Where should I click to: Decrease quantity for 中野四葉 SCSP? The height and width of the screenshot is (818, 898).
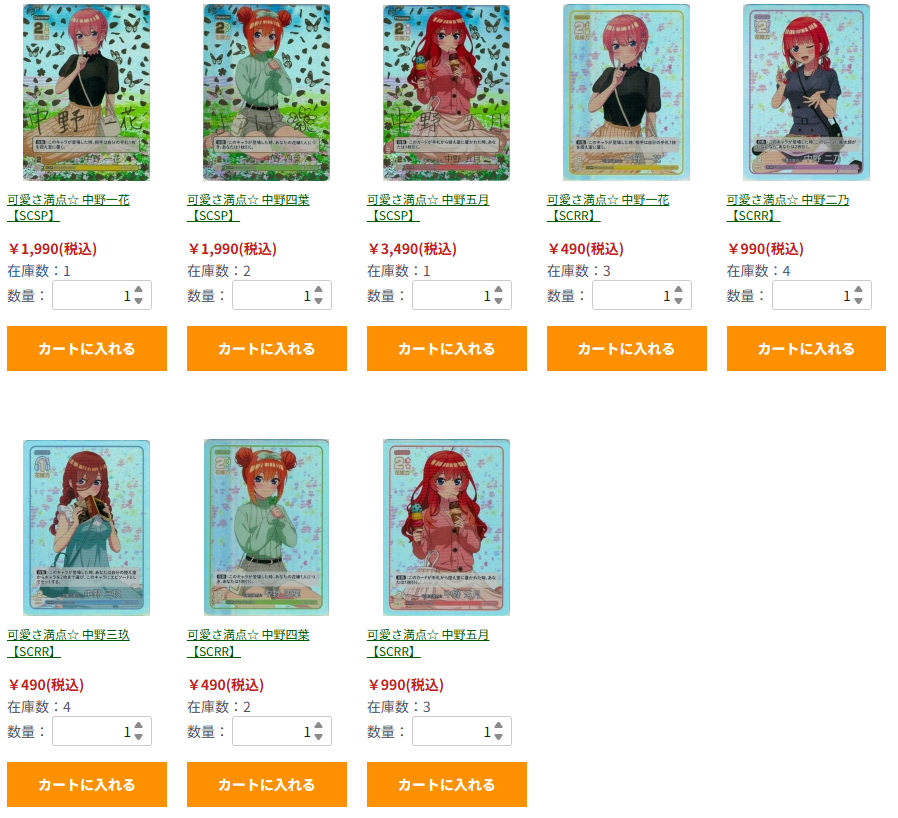tap(318, 301)
